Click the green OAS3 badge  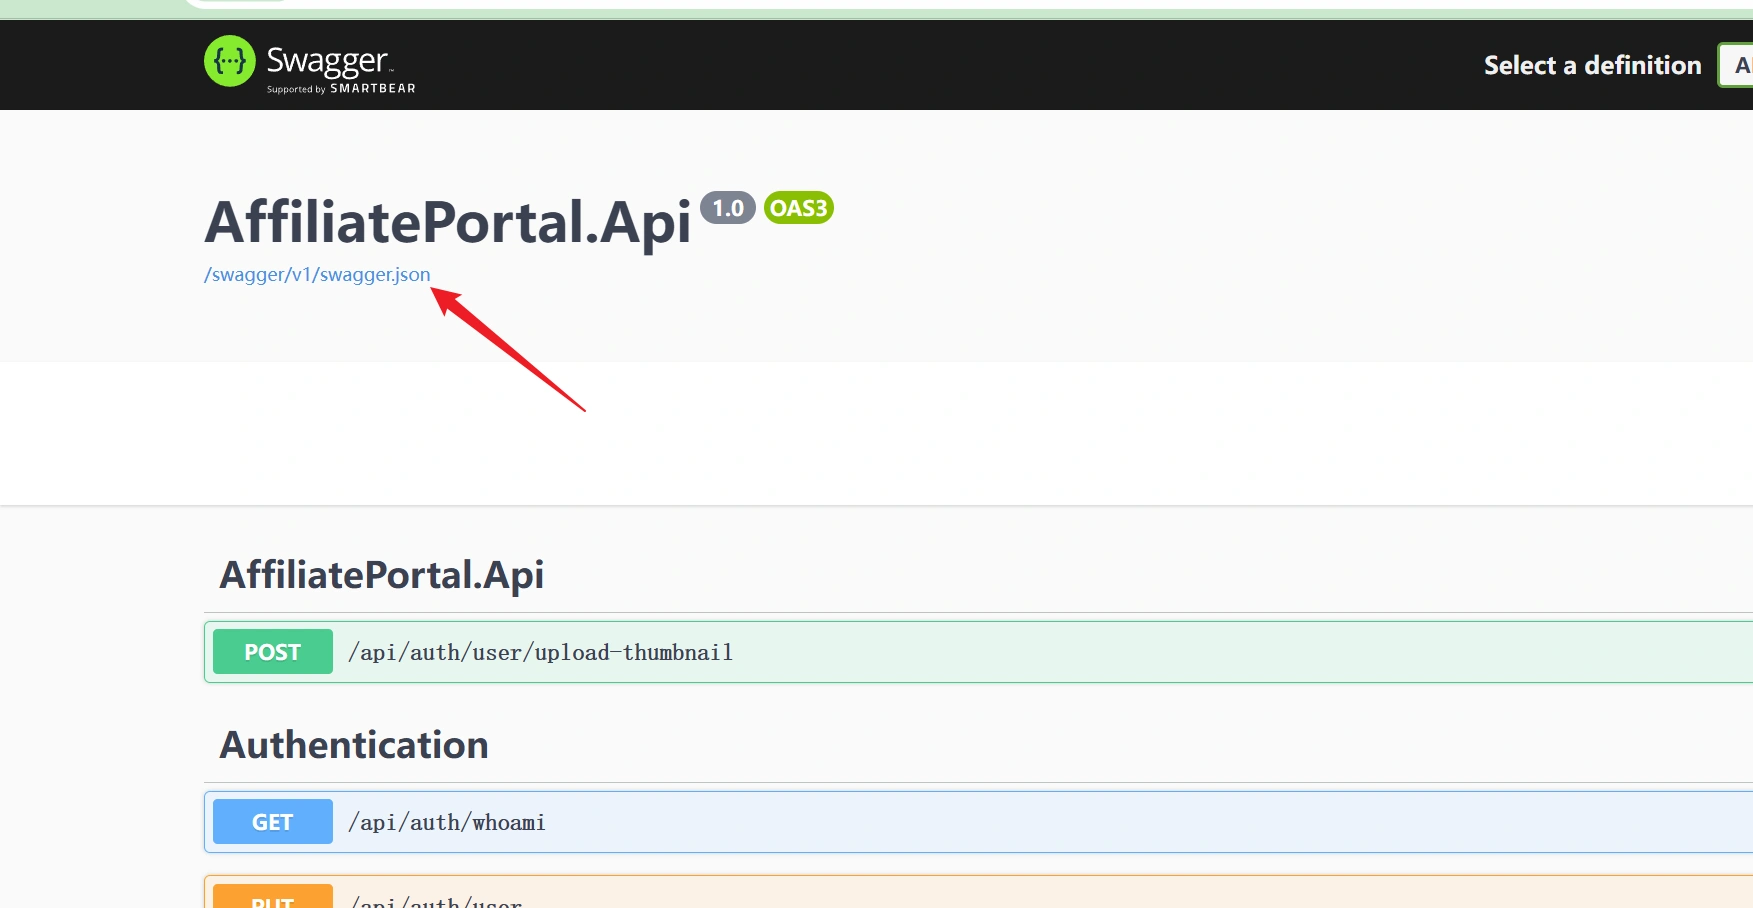click(x=798, y=208)
